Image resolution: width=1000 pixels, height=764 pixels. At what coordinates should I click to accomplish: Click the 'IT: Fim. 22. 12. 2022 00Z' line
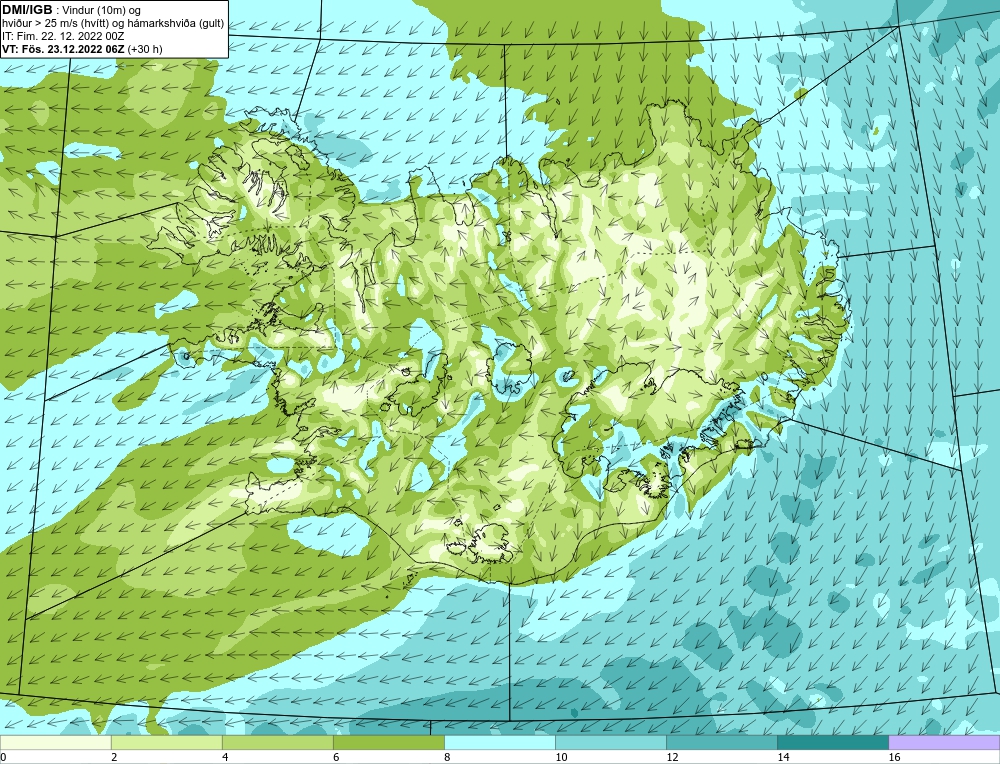(62, 36)
